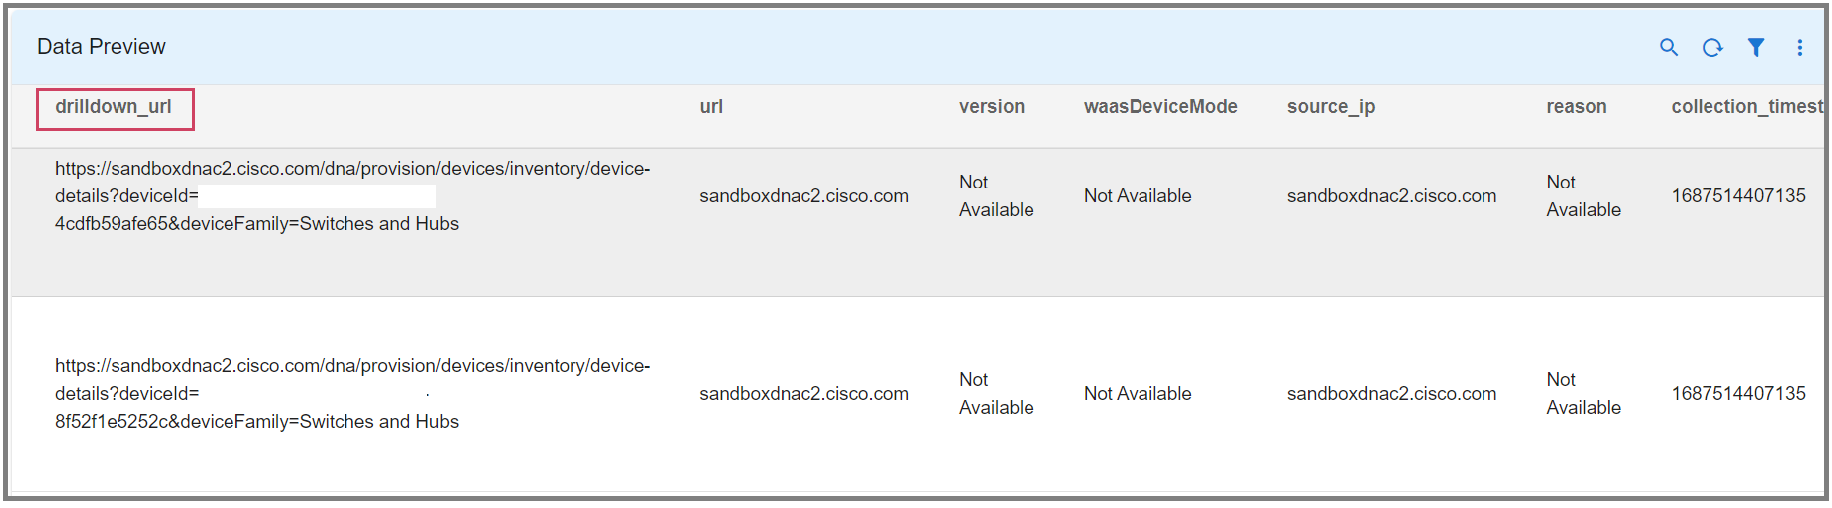Click the reason column header
Viewport: 1832px width, 508px height.
pos(1576,107)
